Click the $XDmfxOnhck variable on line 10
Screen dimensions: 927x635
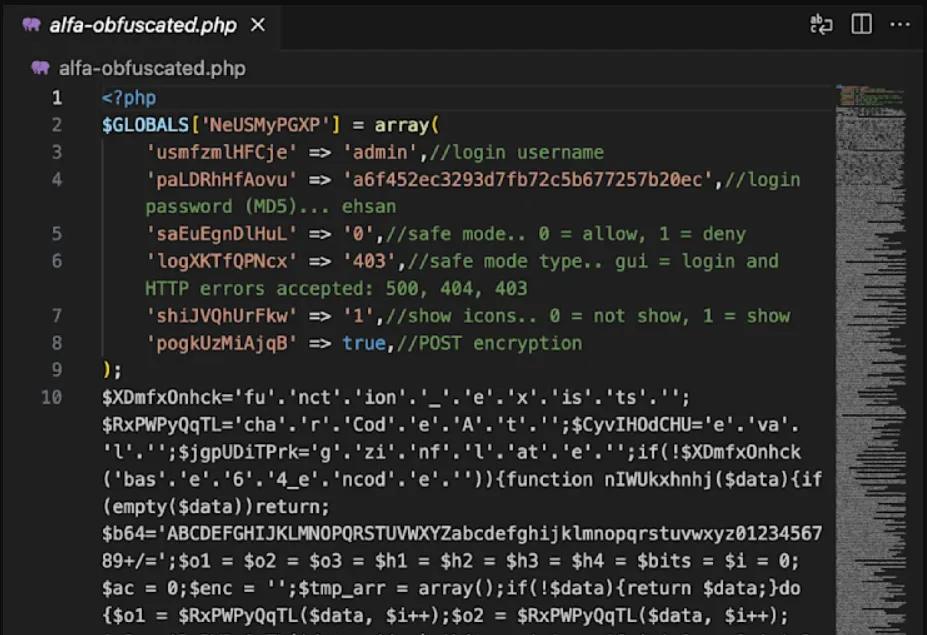[162, 397]
